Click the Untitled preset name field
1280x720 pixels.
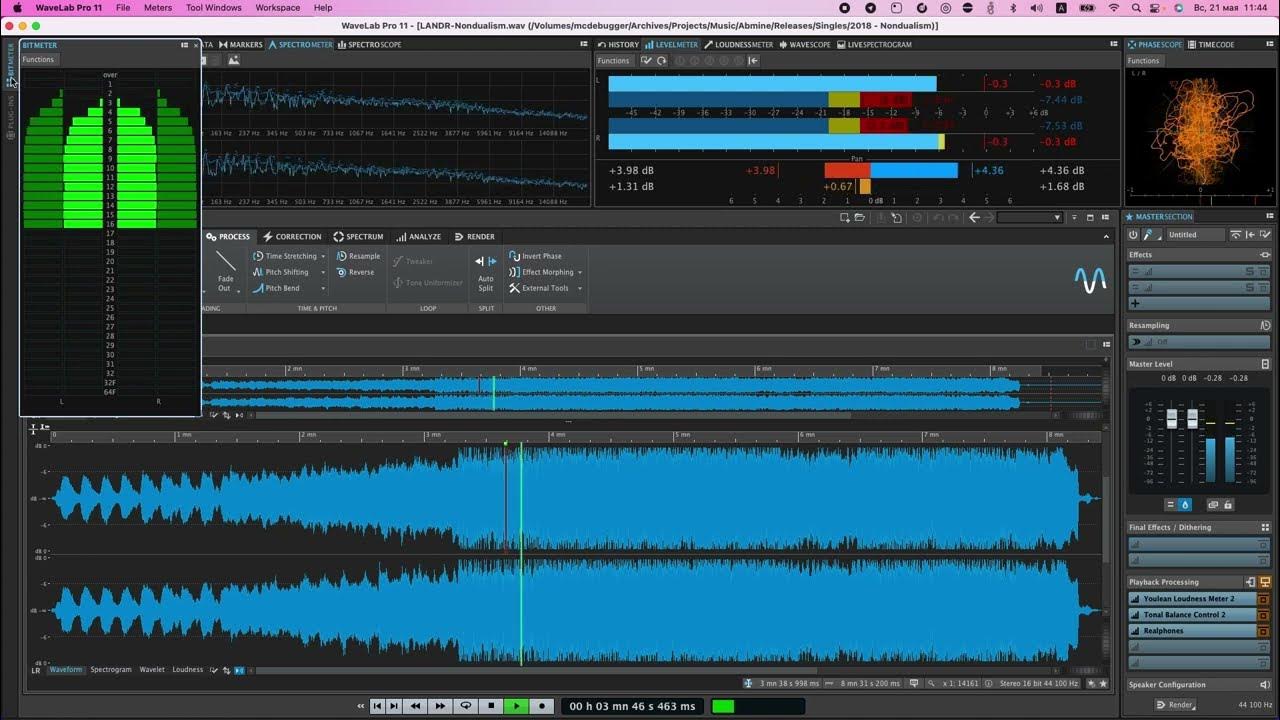pos(1195,235)
